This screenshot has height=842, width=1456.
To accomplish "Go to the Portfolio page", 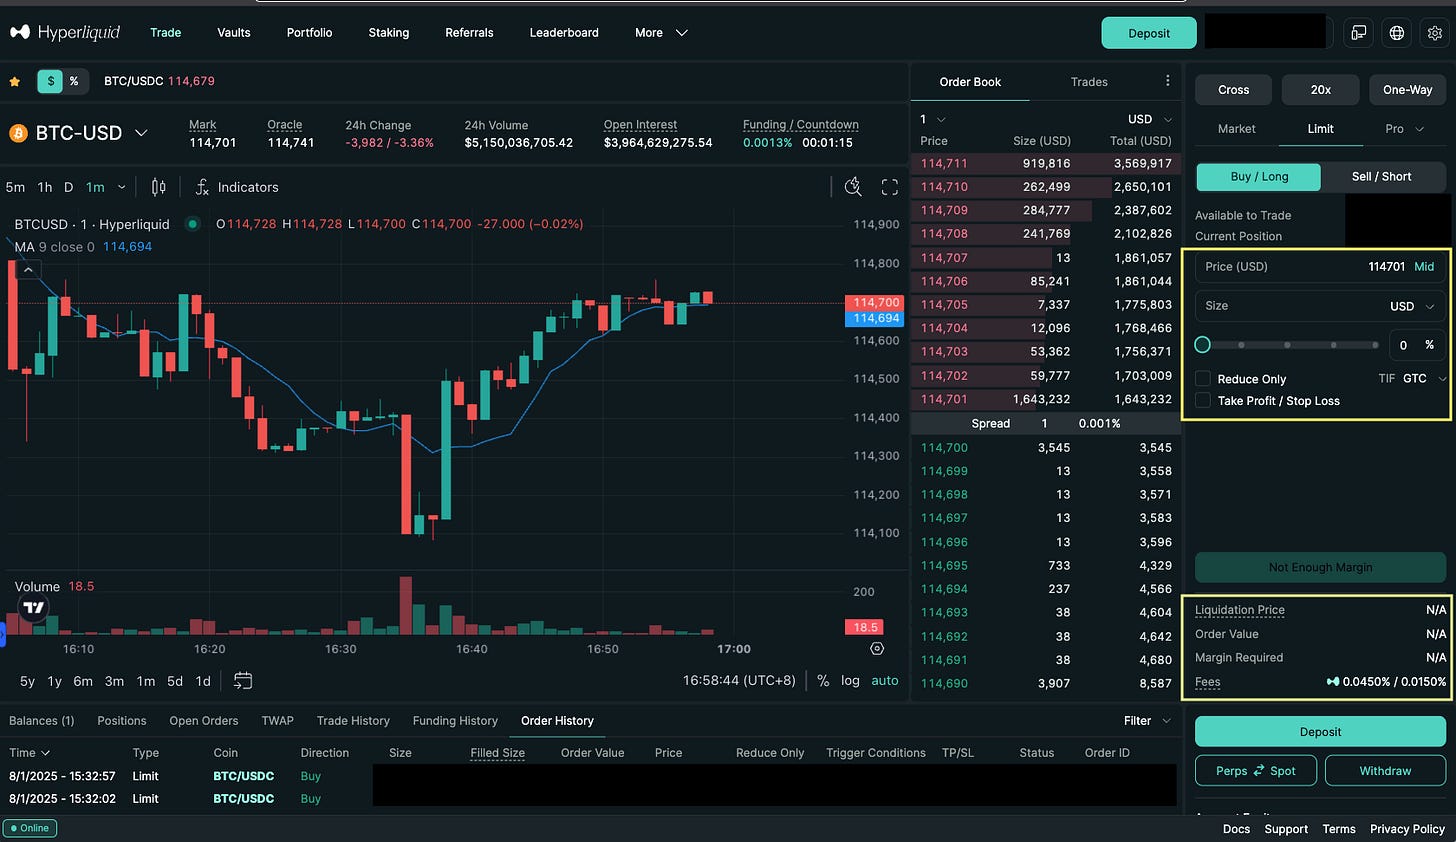I will 309,33.
